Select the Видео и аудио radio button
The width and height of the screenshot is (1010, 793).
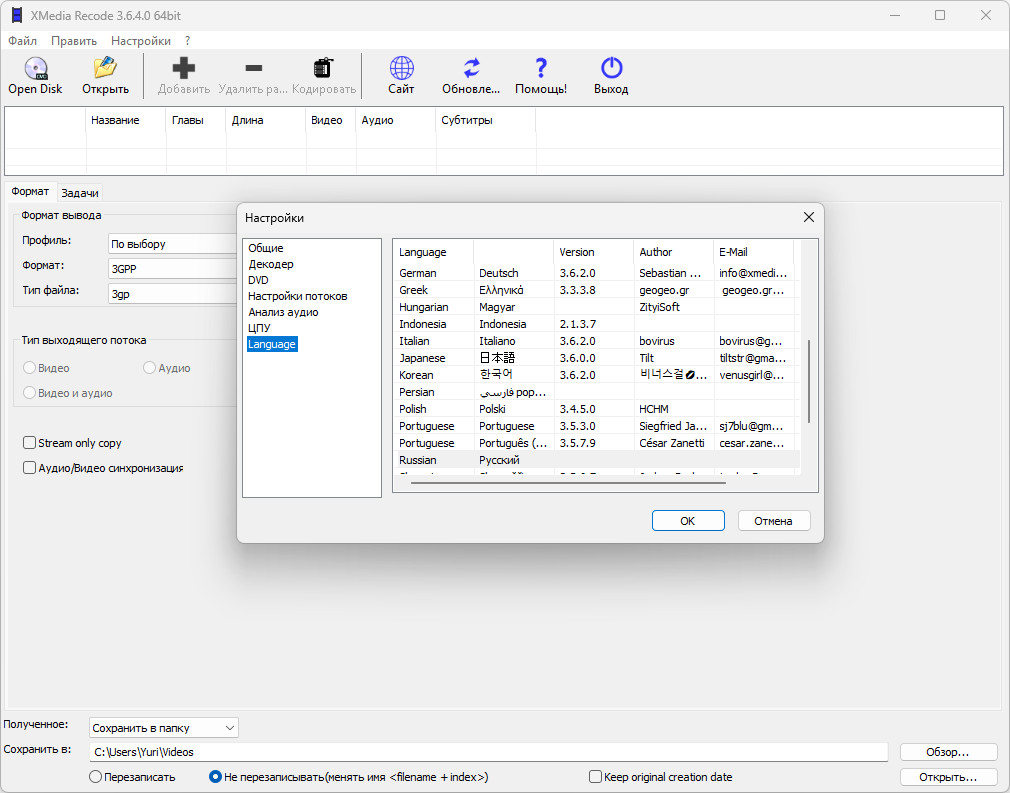click(29, 393)
